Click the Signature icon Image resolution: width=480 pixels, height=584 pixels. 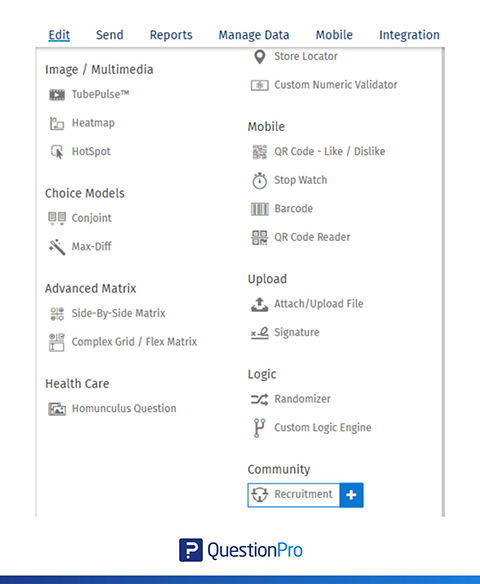[x=260, y=333]
